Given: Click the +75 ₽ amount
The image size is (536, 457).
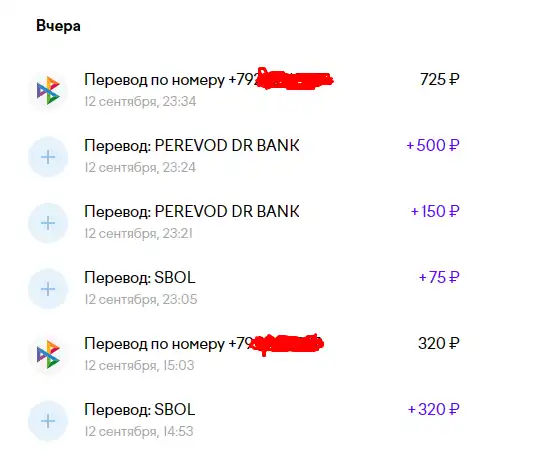Looking at the screenshot, I should (x=439, y=278).
